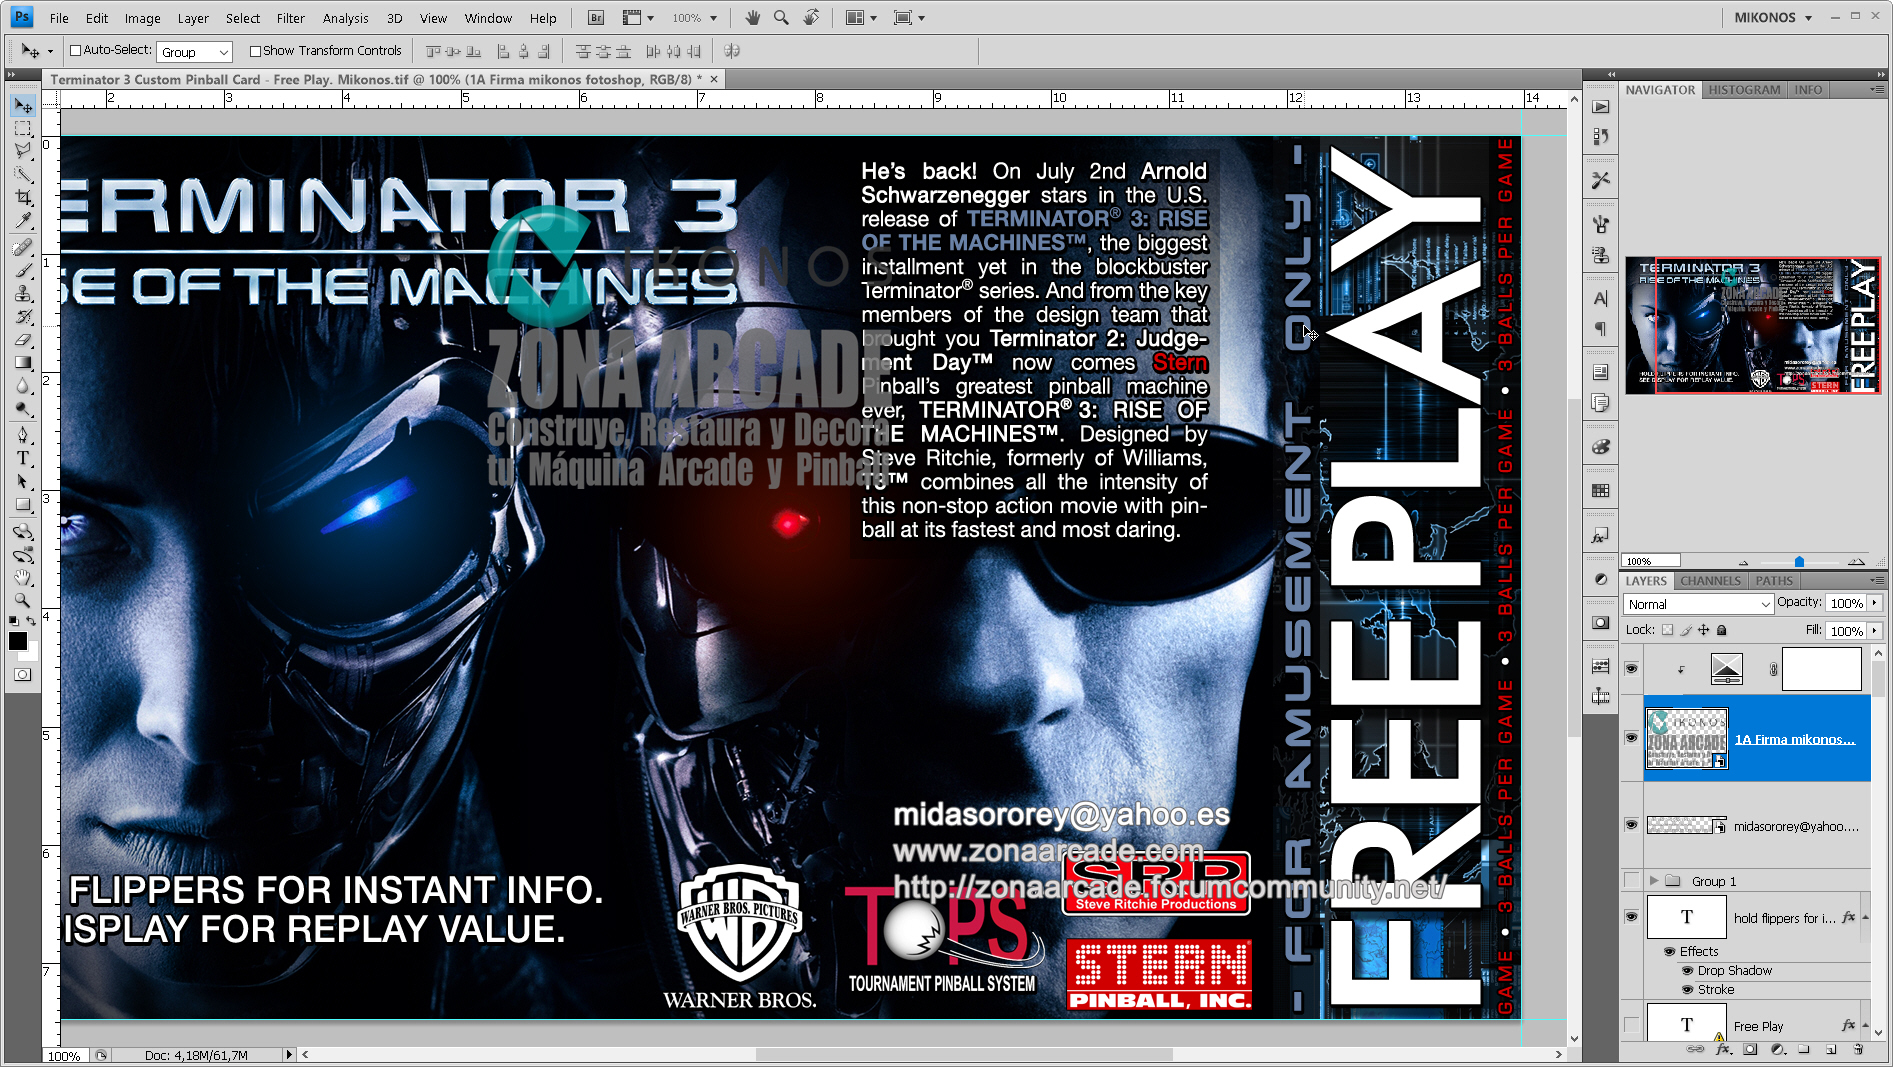Show the Group 1 layer group
1893x1067 pixels.
[1632, 880]
